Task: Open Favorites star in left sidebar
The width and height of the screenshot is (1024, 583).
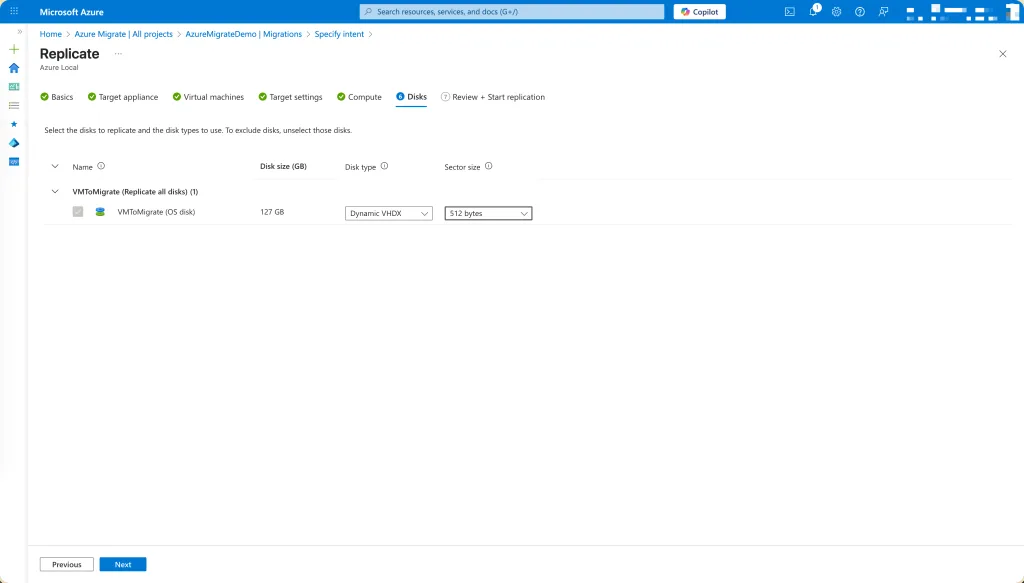Action: pyautogui.click(x=14, y=124)
